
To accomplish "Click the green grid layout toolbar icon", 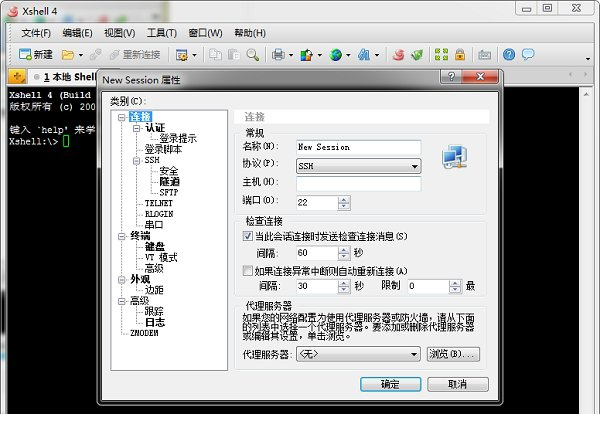I will 441,55.
